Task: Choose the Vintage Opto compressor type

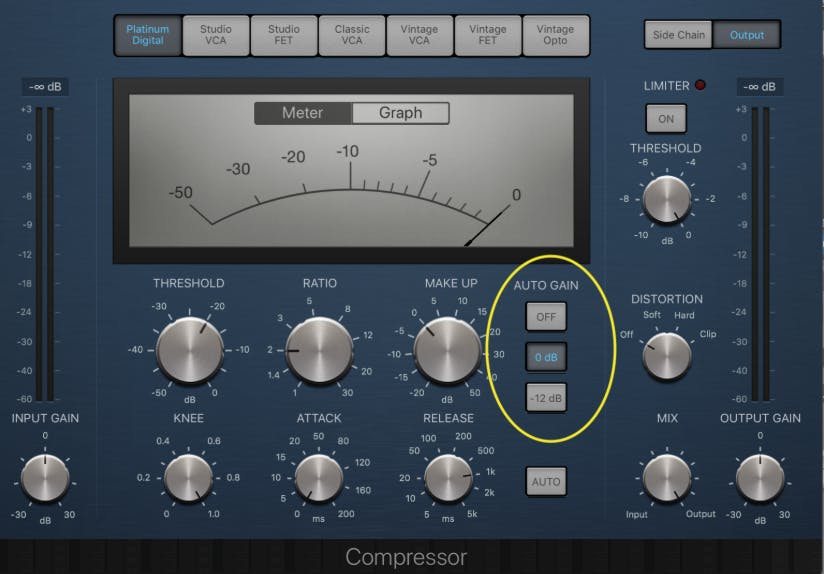Action: click(x=555, y=35)
